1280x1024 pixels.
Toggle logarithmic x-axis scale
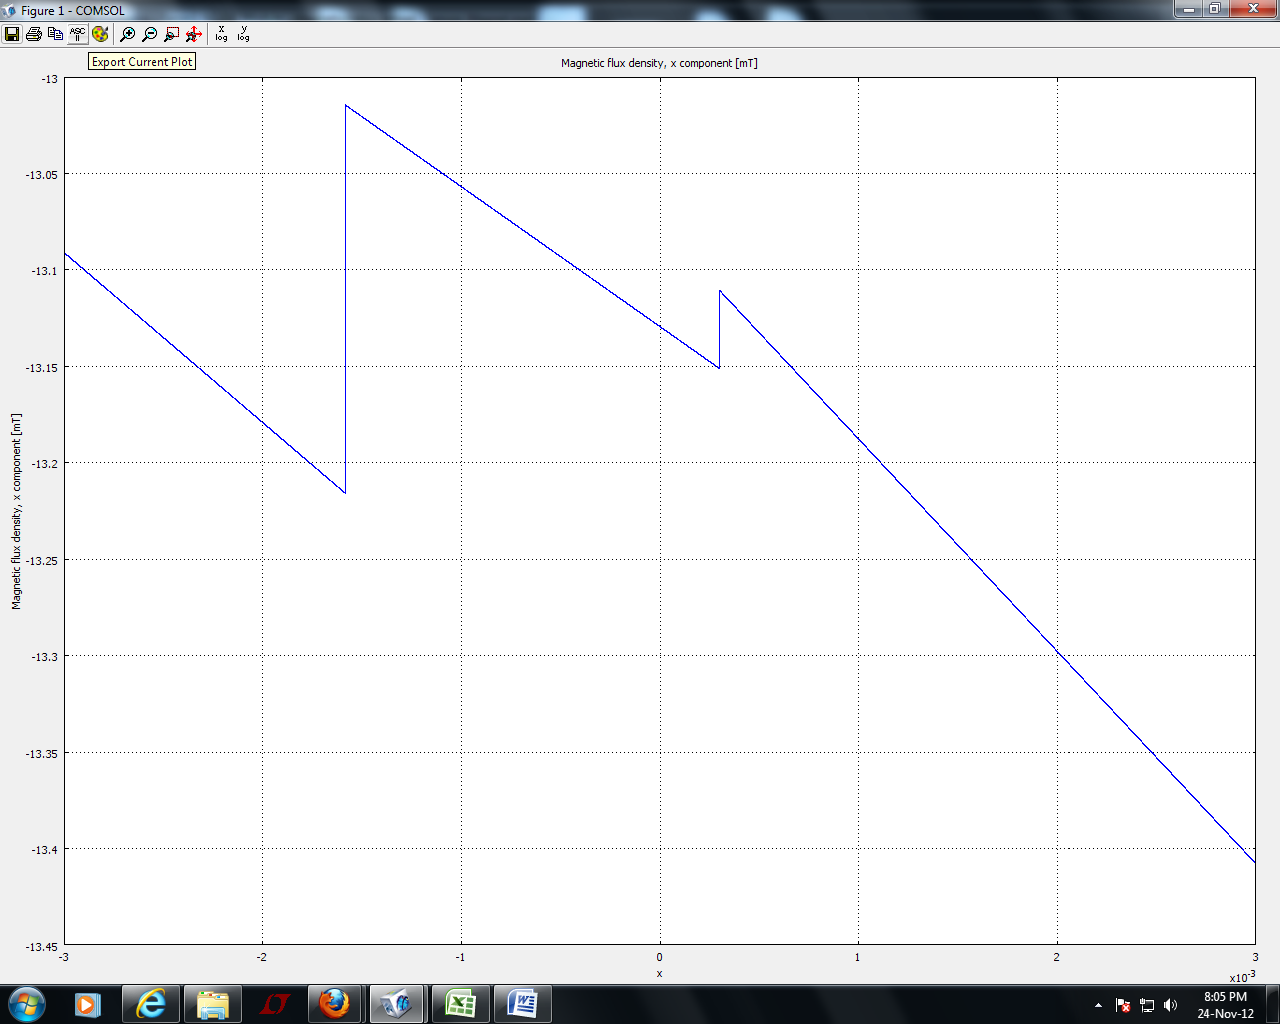[x=221, y=34]
